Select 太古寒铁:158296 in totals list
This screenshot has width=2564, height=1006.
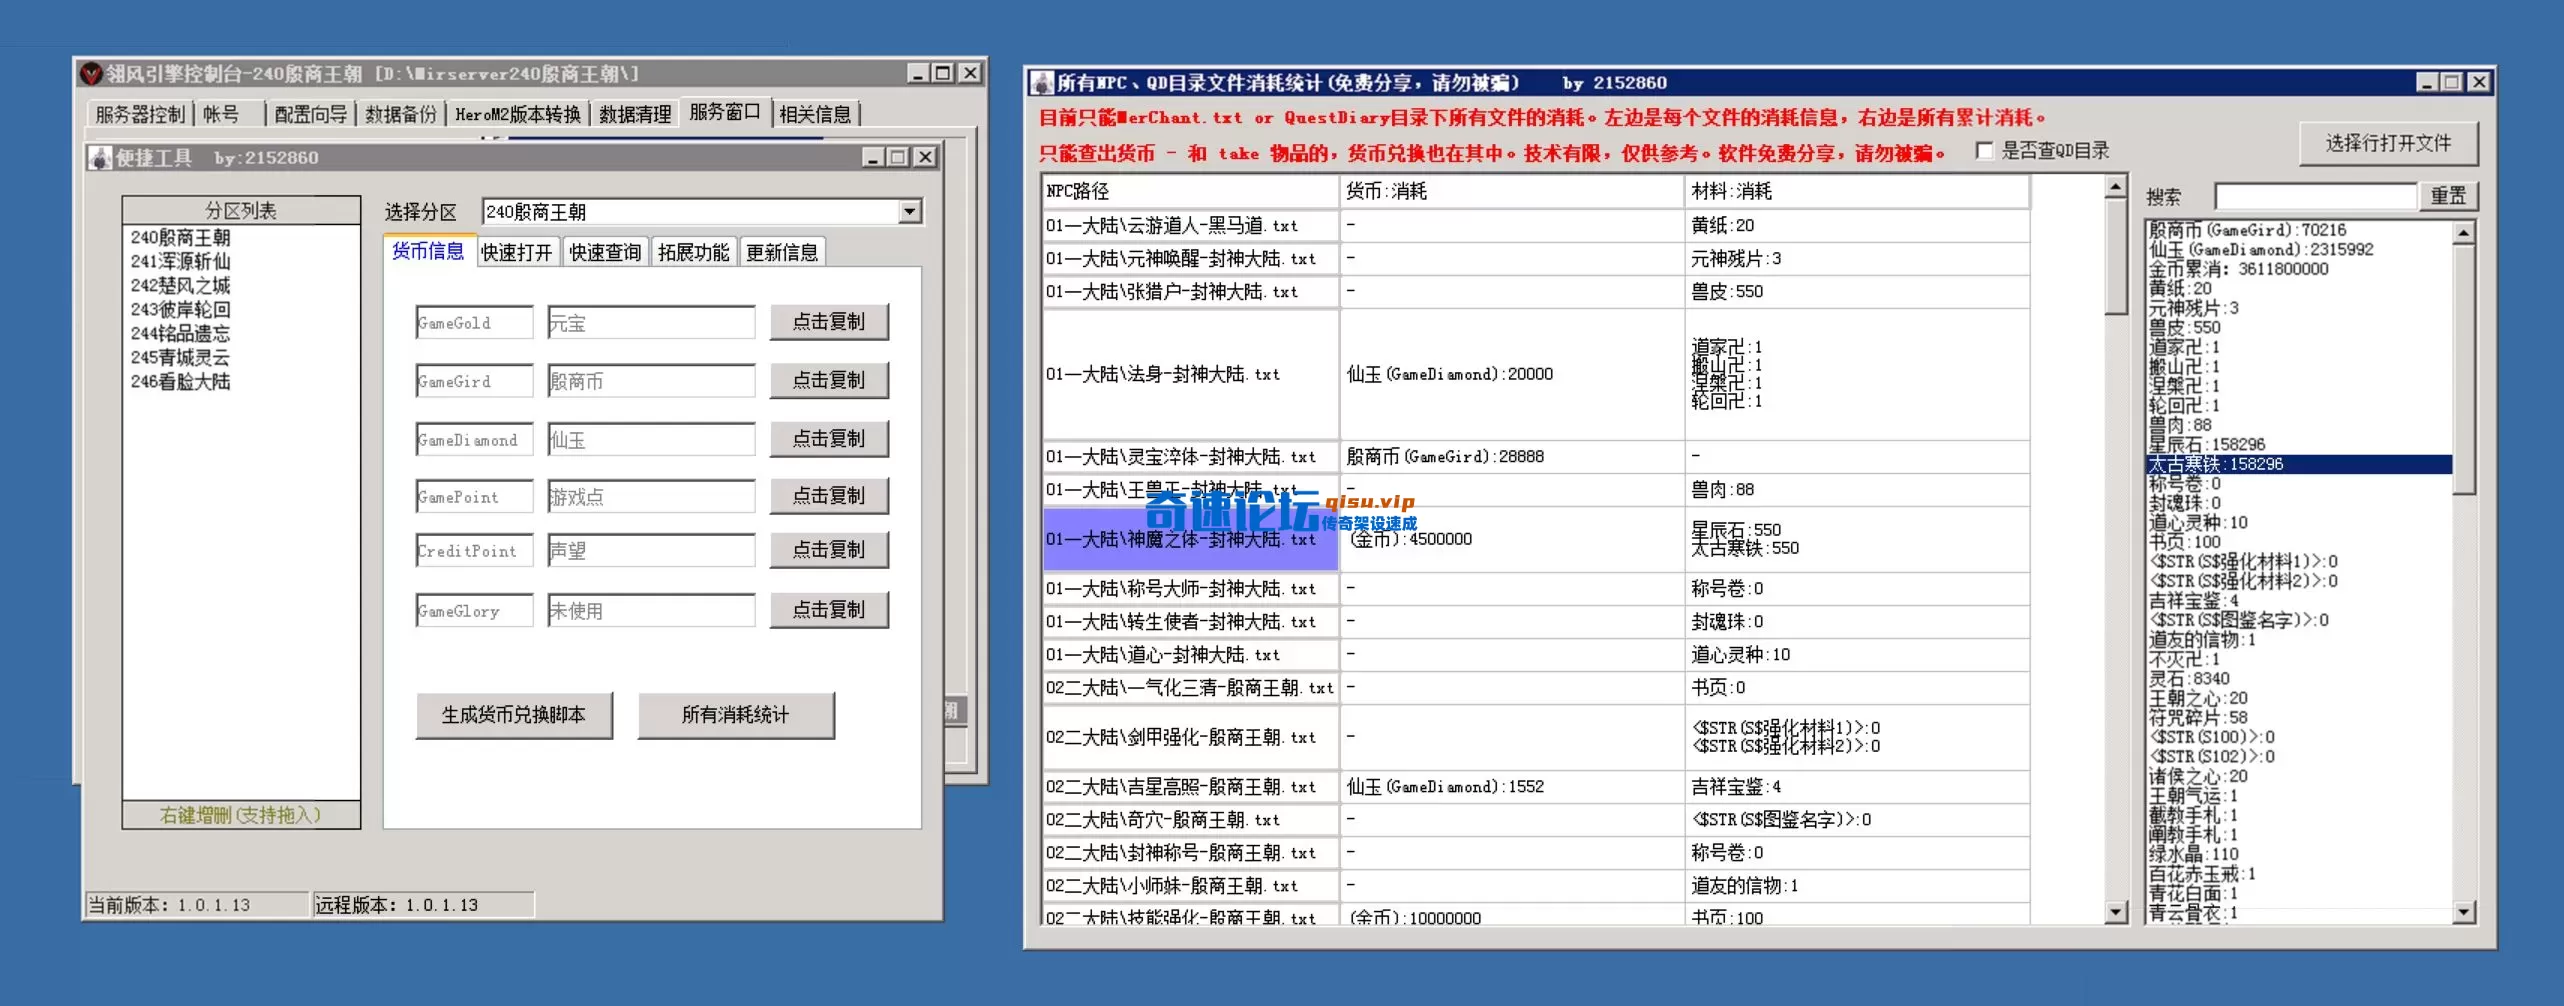pos(2299,464)
